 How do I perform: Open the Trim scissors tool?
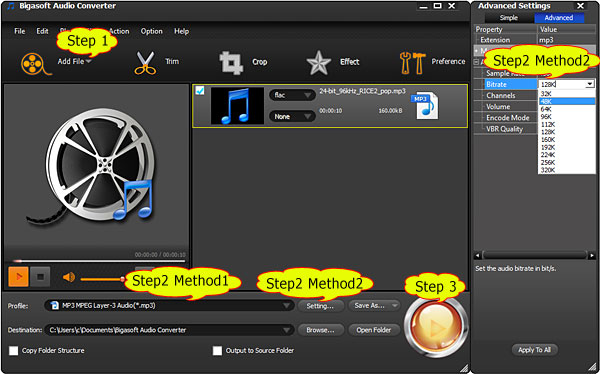pyautogui.click(x=145, y=63)
